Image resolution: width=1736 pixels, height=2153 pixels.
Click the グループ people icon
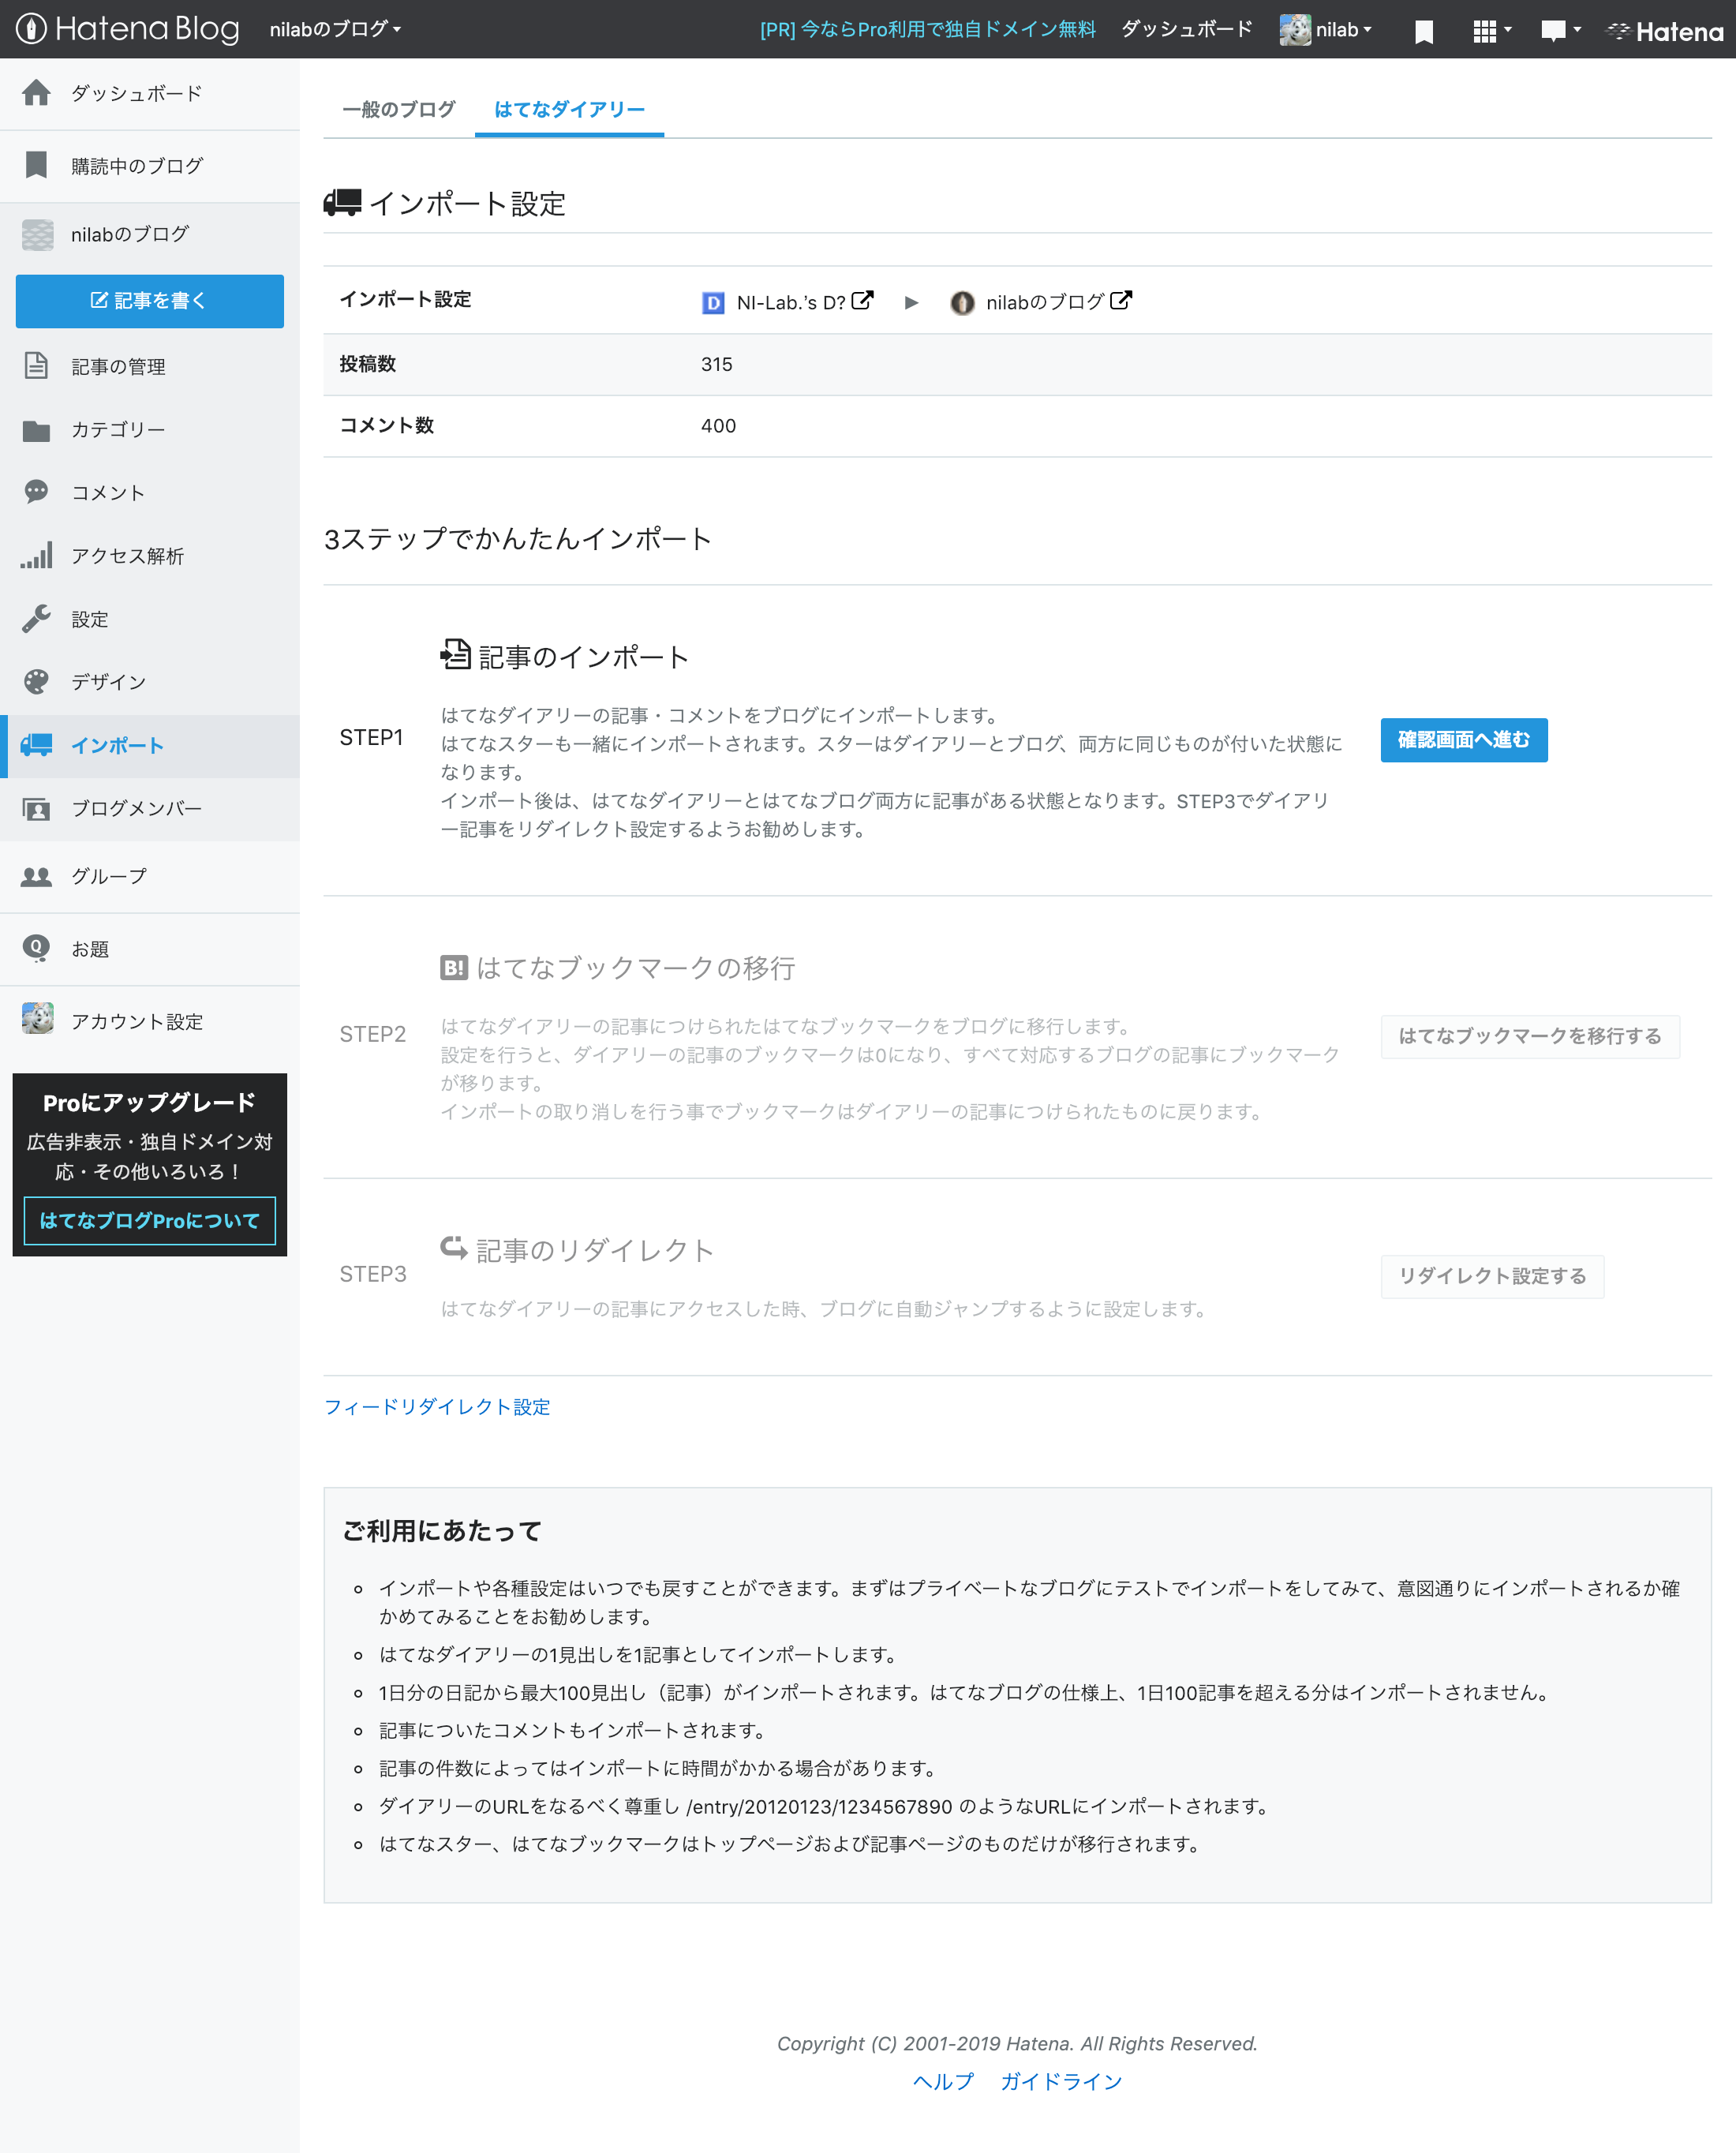[37, 877]
